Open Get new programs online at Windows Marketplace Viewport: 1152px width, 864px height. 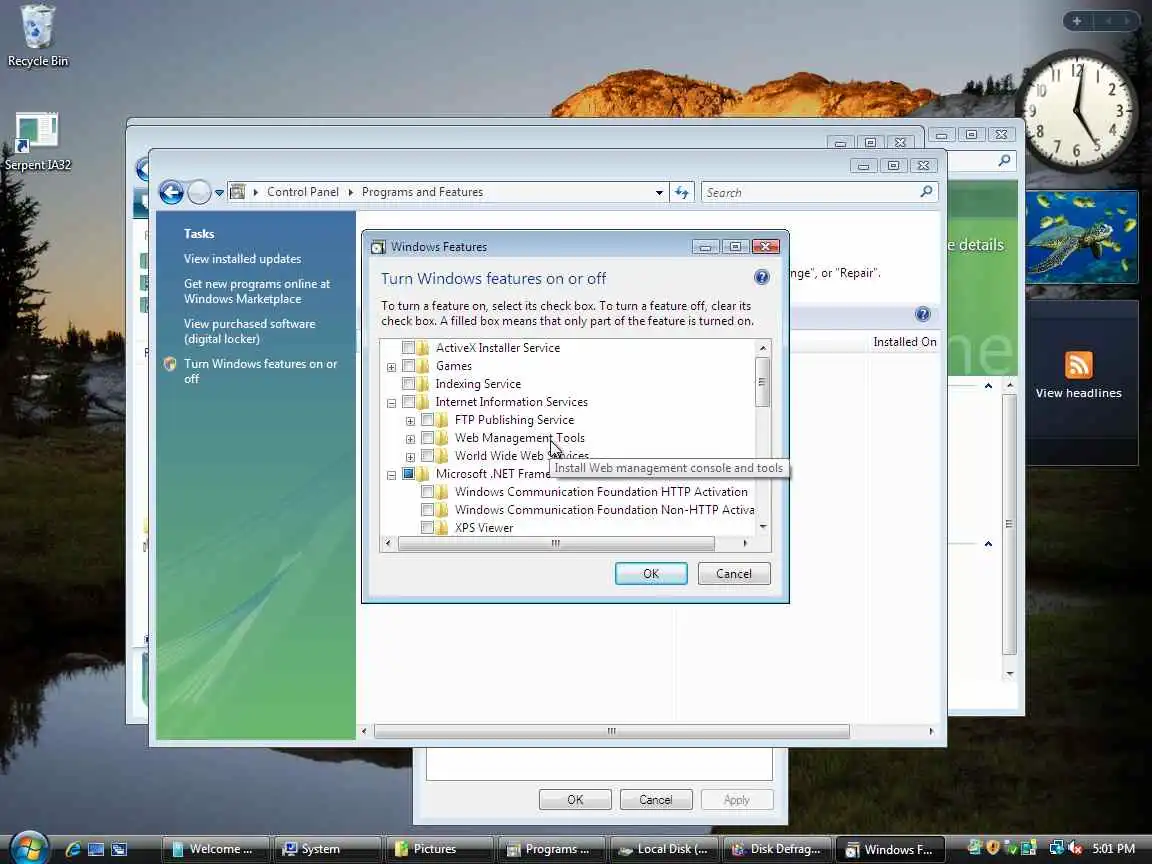click(x=257, y=291)
